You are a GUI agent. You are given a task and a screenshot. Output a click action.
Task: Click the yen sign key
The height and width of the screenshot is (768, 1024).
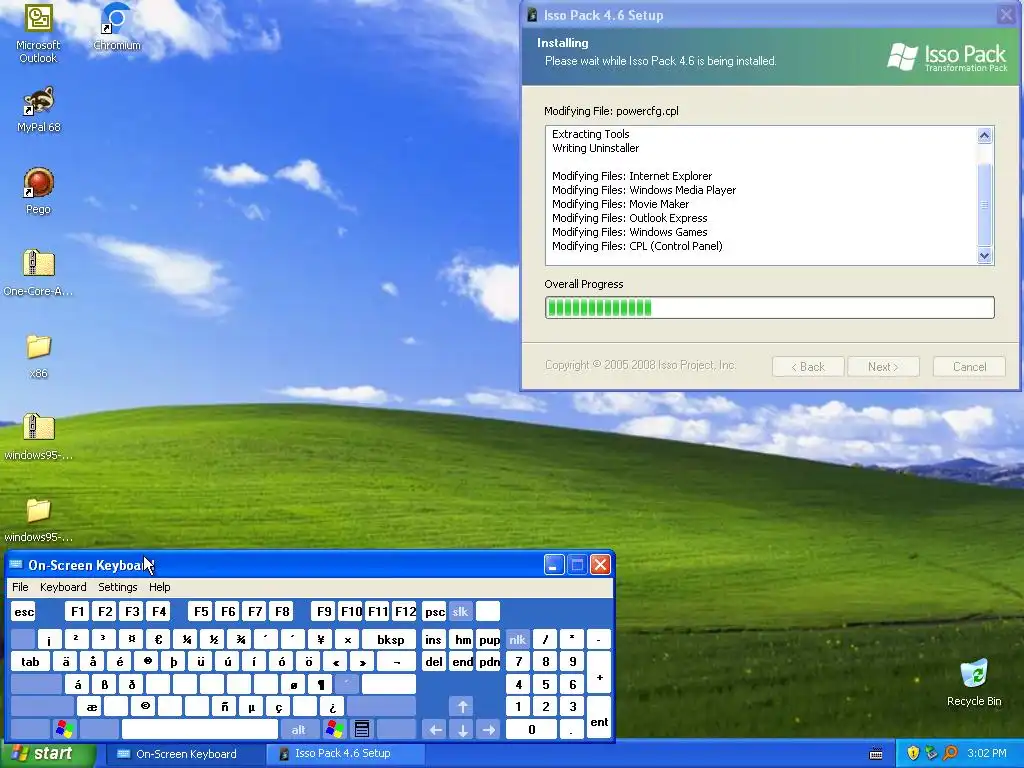click(x=320, y=640)
